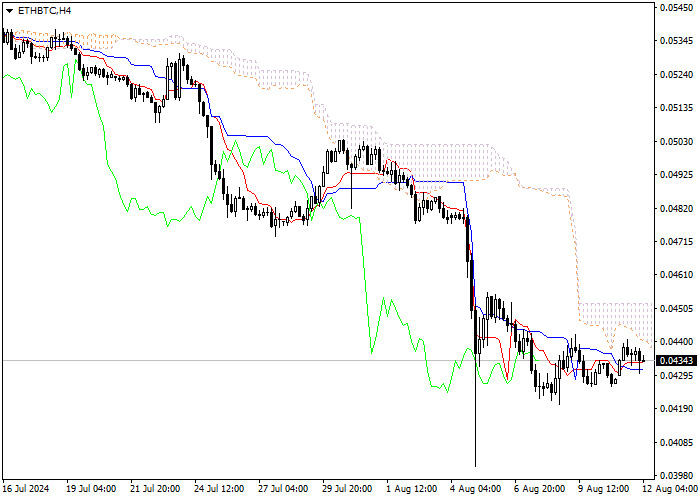Select price axis label 0.04295
This screenshot has height=500, width=700.
(676, 375)
